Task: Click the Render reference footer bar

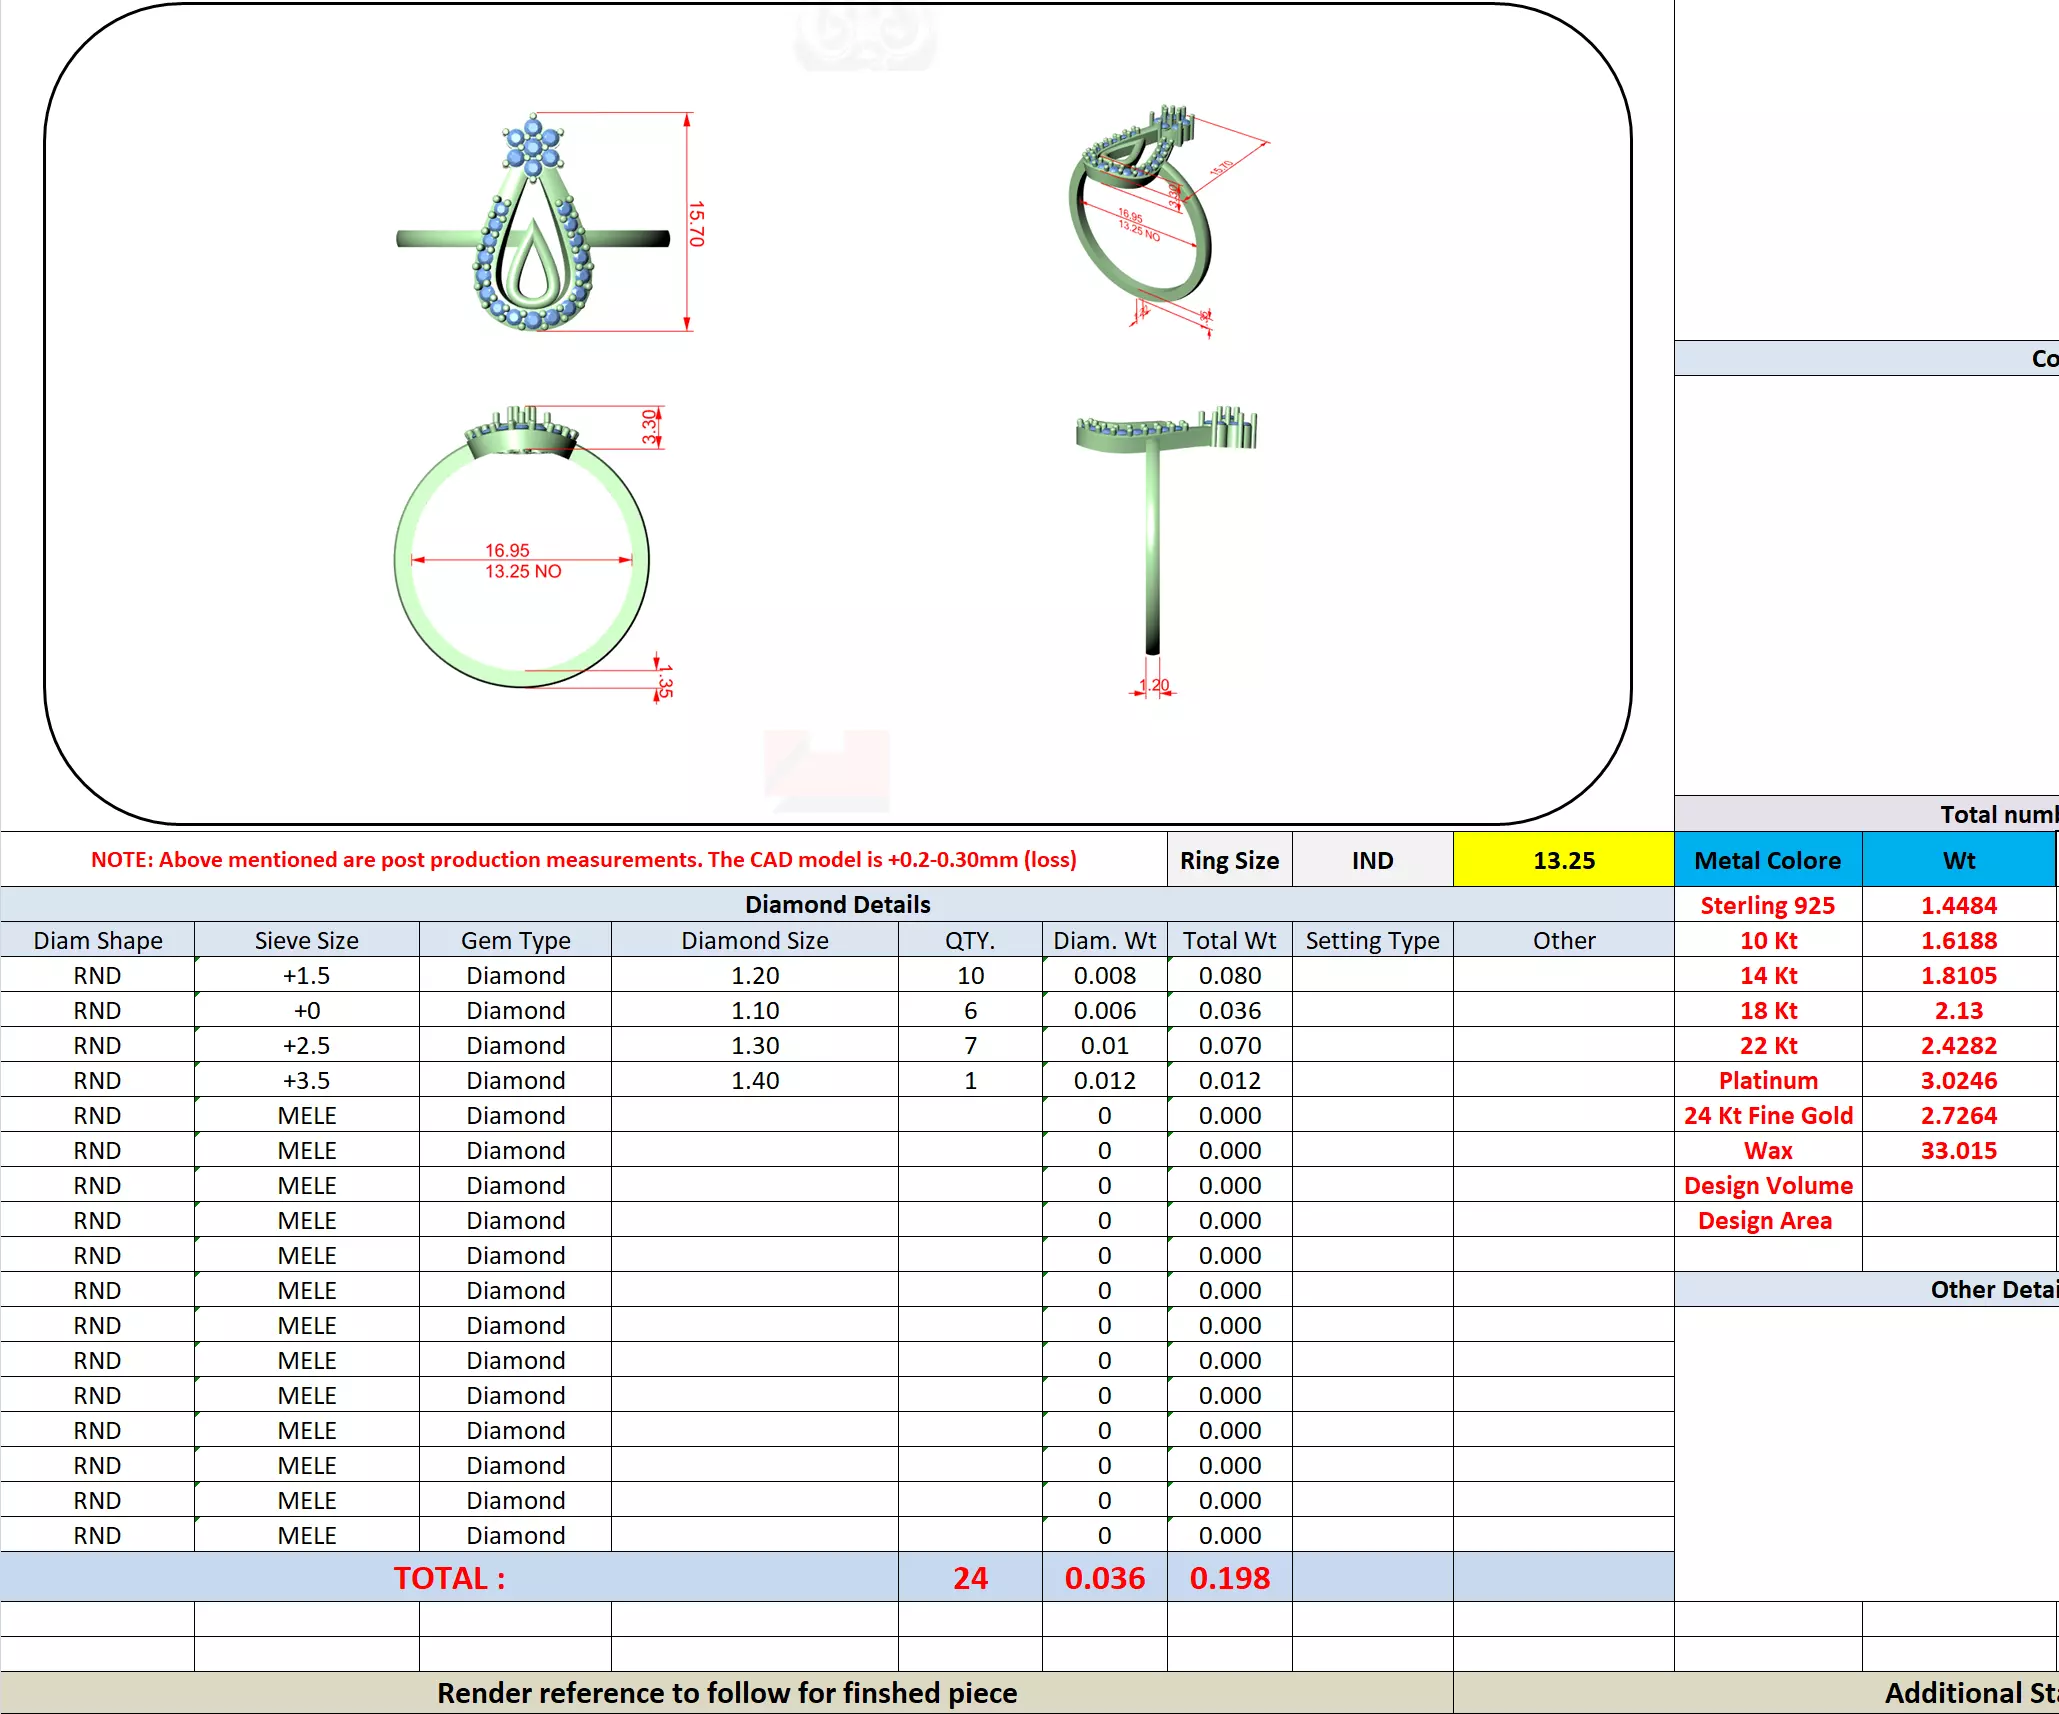Action: (x=726, y=1692)
